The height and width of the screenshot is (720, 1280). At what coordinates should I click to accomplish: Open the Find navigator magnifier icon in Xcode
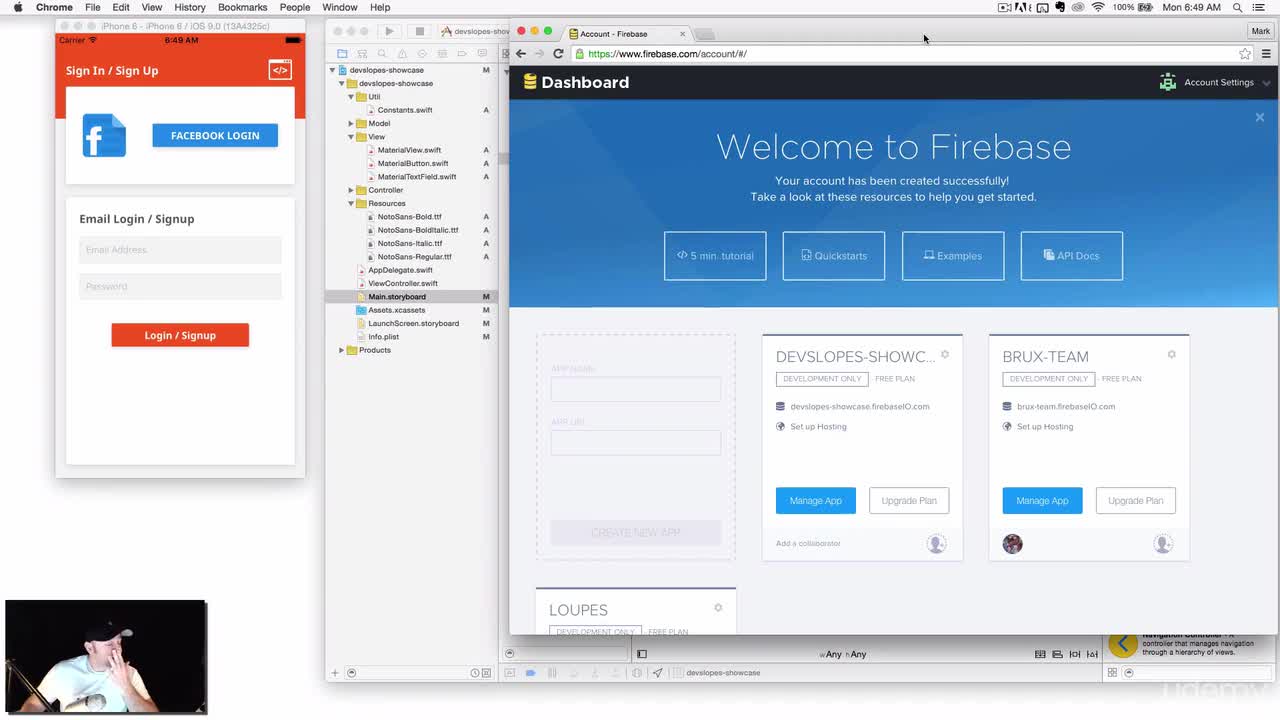pos(382,53)
